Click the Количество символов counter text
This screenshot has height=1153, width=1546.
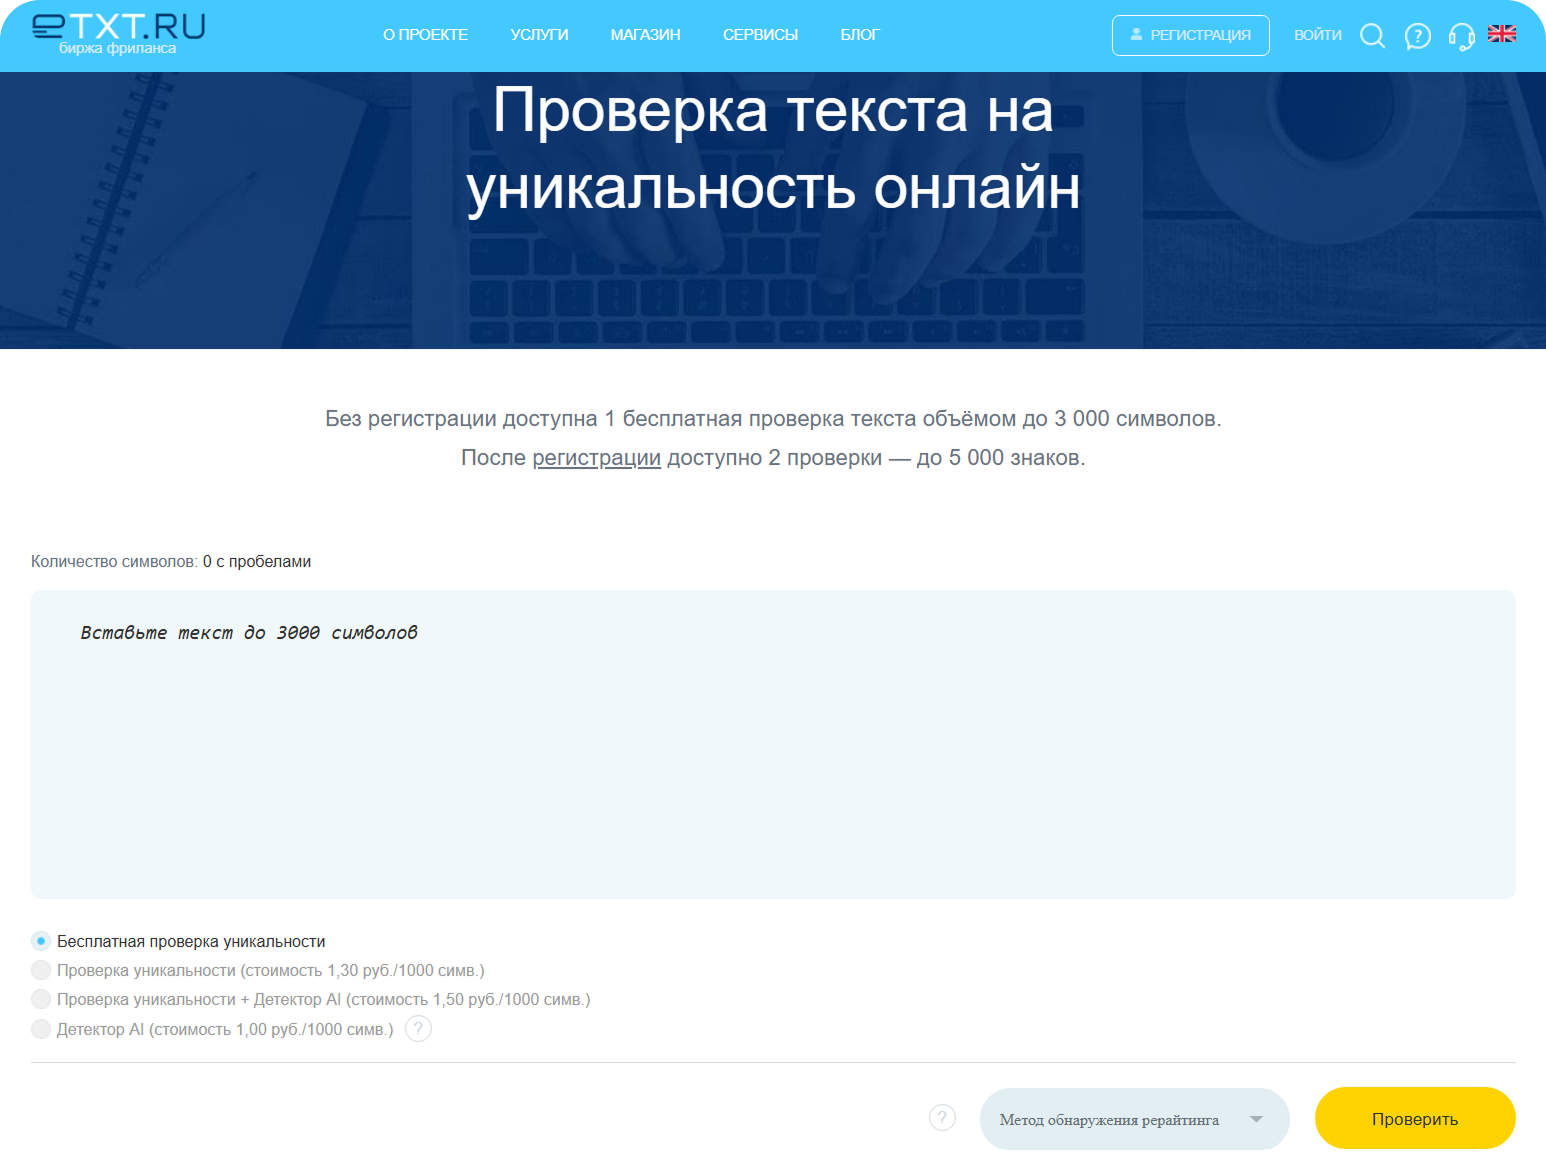(171, 562)
